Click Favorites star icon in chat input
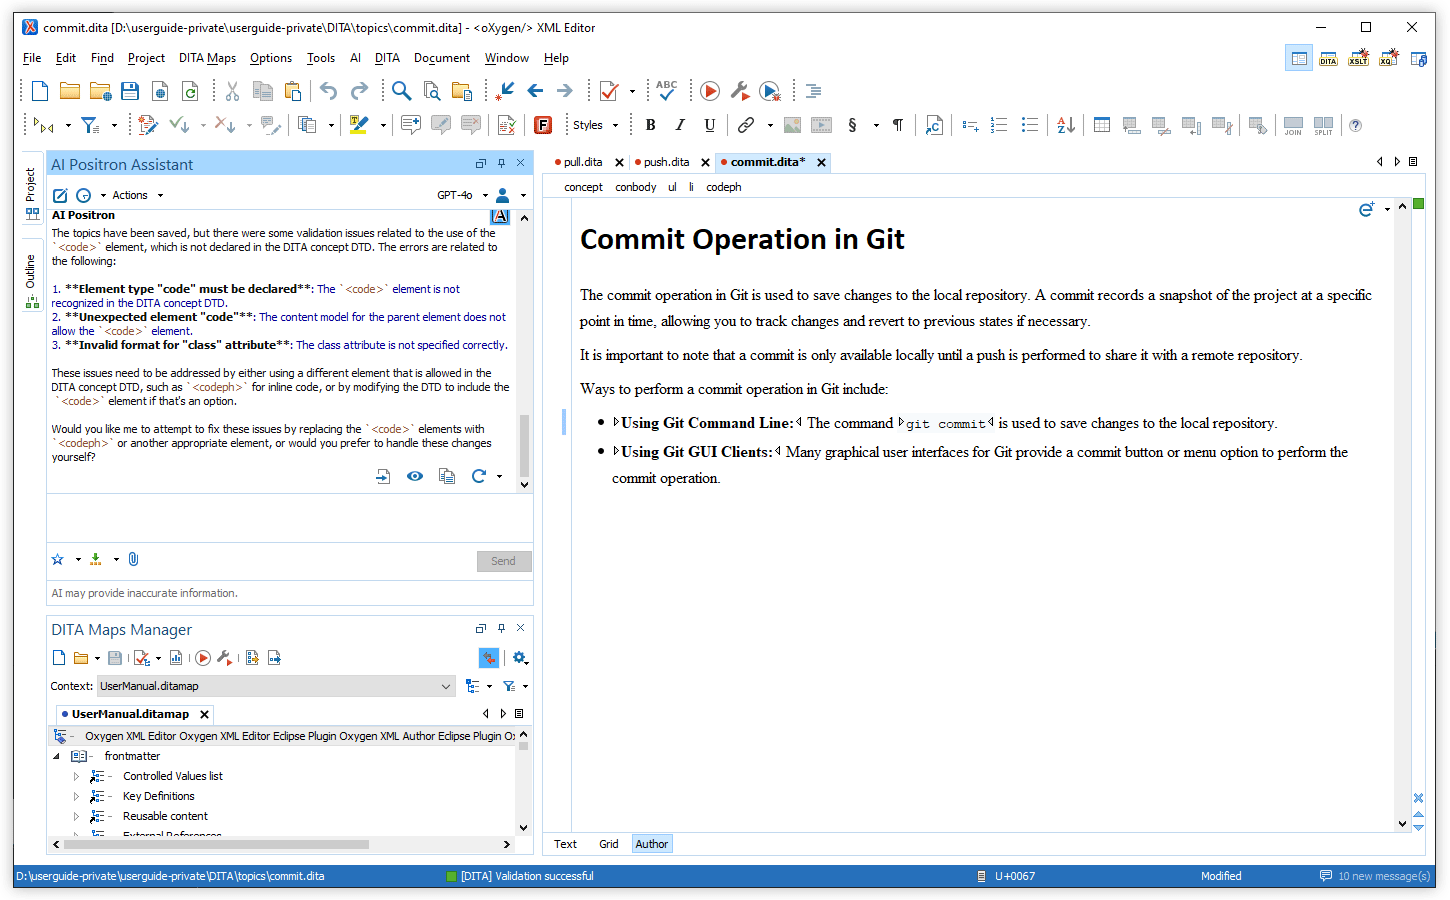Screen dimensions: 1450x900 (x=58, y=559)
